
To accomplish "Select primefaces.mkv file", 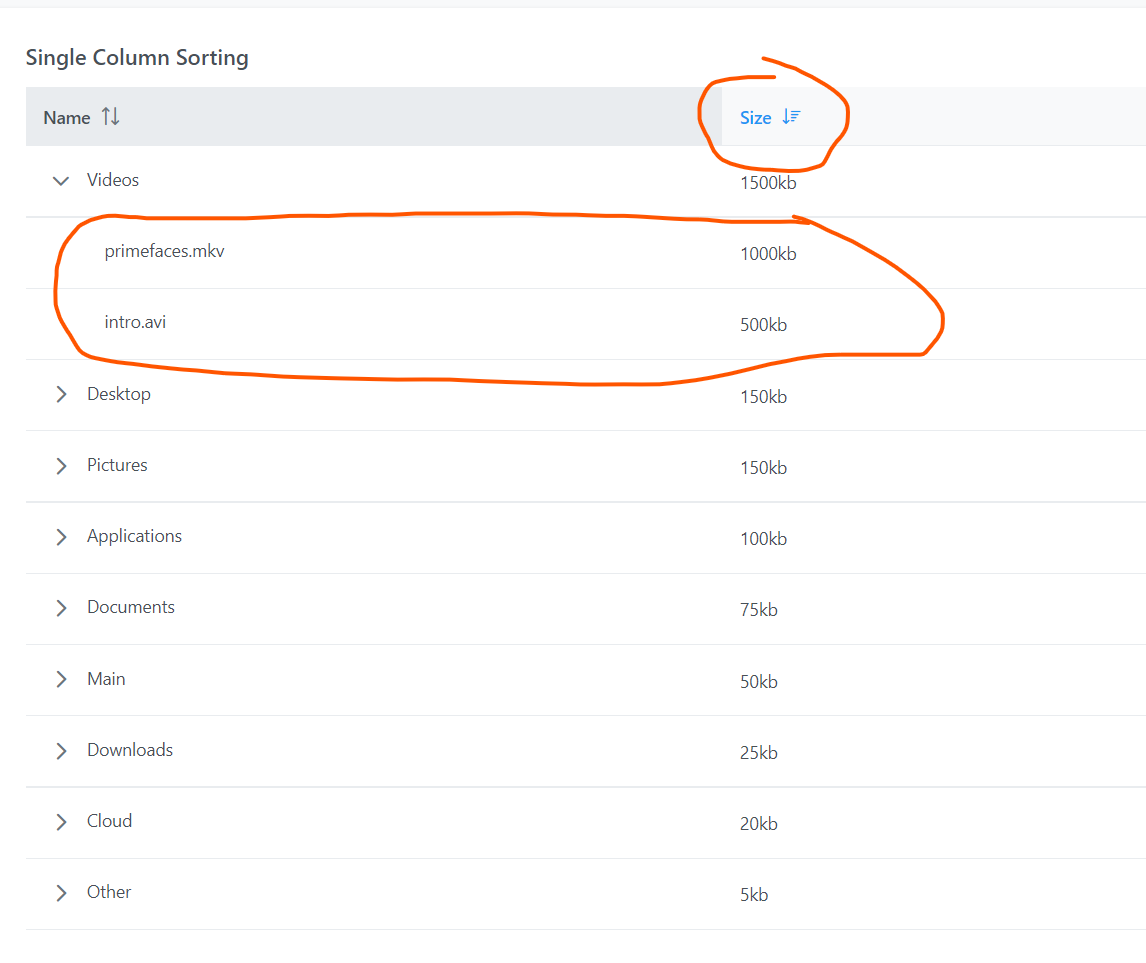I will click(x=164, y=251).
